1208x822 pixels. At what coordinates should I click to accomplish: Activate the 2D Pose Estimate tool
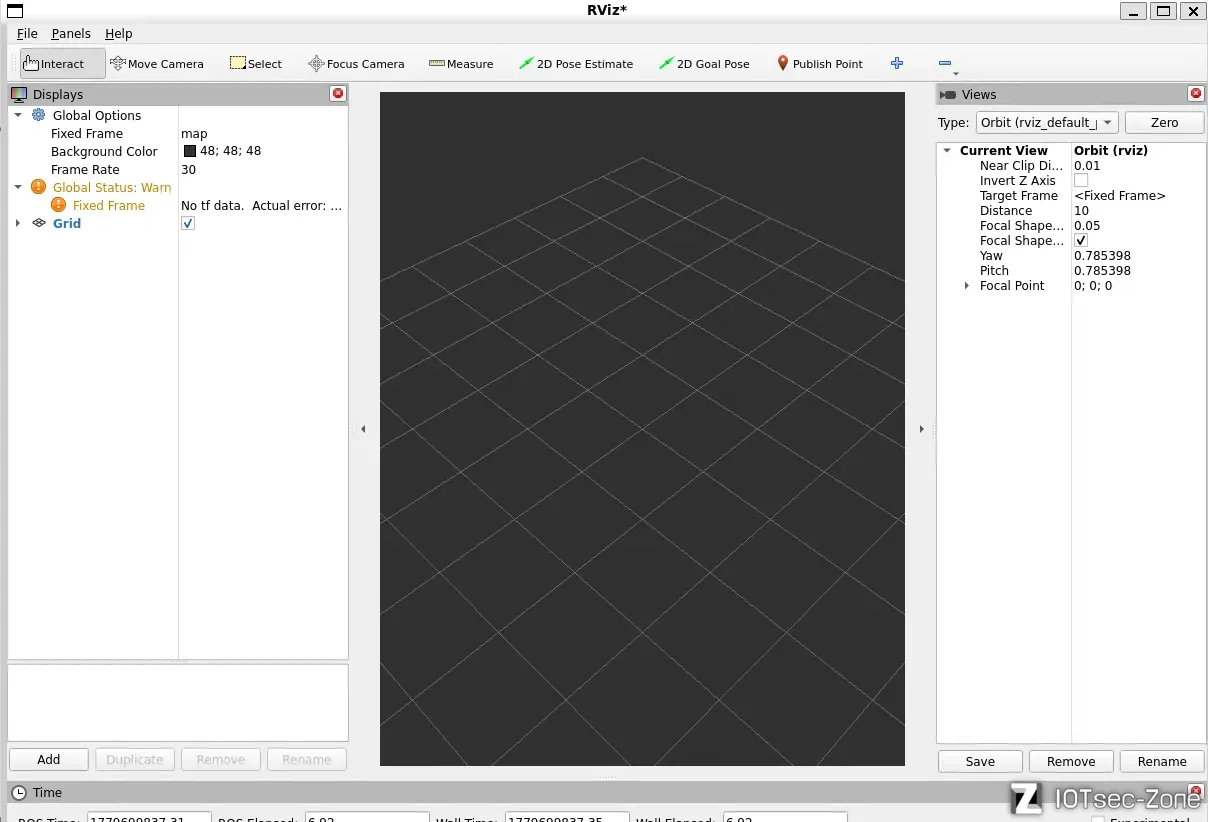click(576, 63)
